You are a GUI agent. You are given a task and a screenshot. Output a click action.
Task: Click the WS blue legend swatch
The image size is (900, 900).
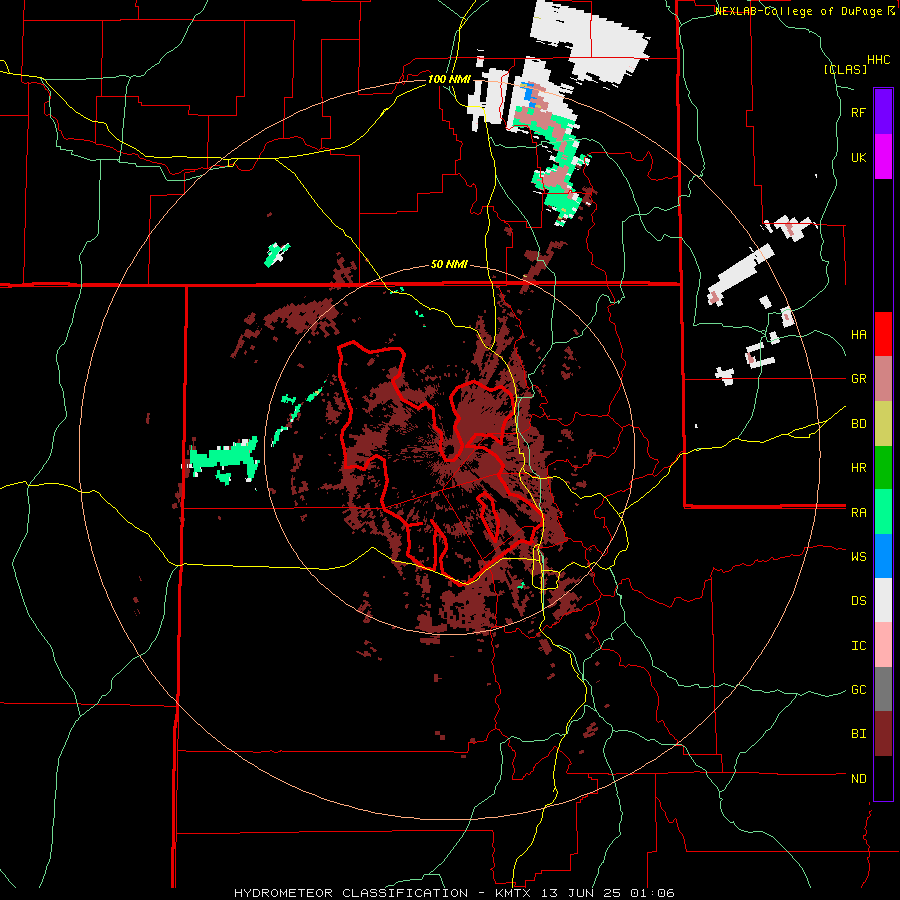tap(883, 556)
